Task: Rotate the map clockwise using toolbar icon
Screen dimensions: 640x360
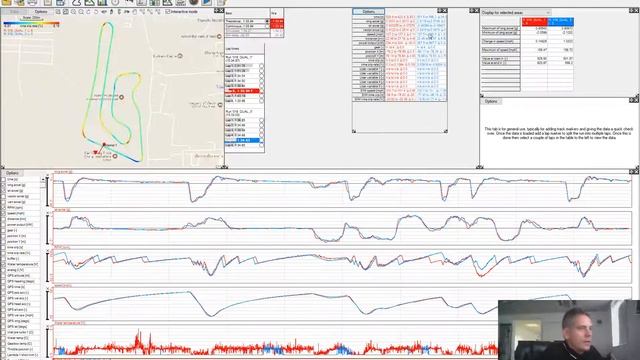Action: coord(96,11)
